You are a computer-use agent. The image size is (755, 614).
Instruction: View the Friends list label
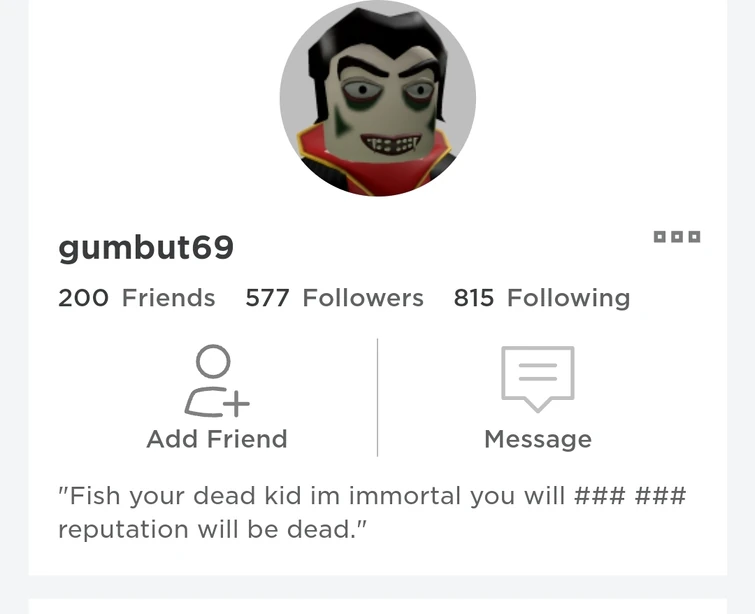click(169, 298)
